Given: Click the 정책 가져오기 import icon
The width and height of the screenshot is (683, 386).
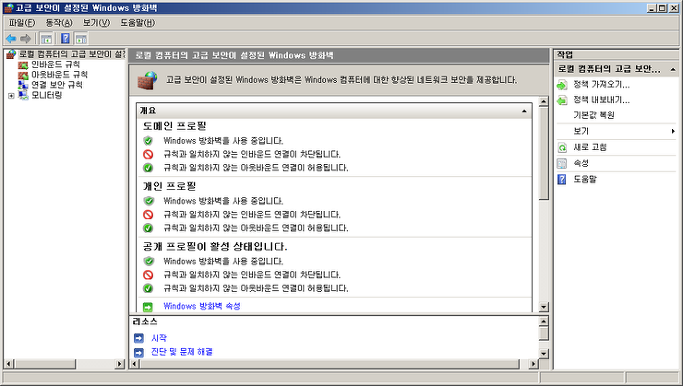Looking at the screenshot, I should click(x=562, y=85).
